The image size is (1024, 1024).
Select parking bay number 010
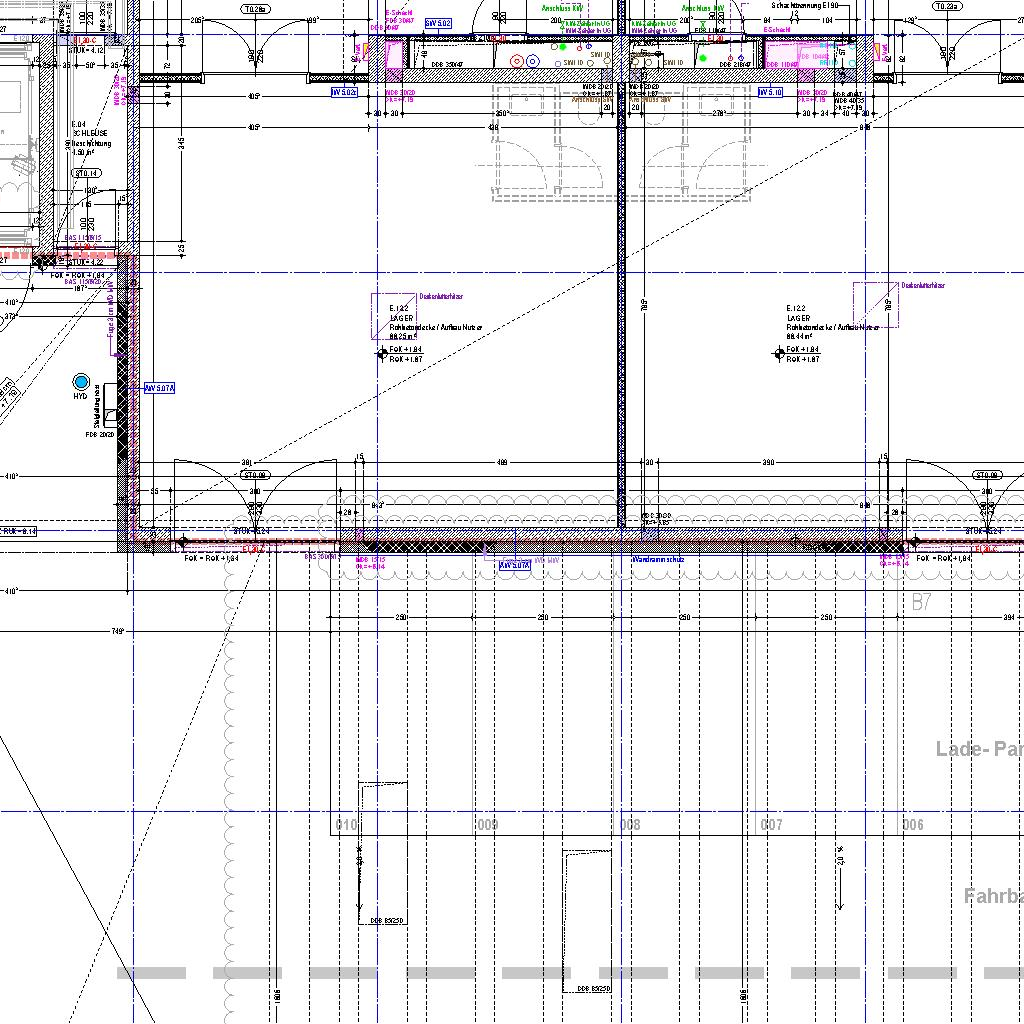(x=346, y=825)
